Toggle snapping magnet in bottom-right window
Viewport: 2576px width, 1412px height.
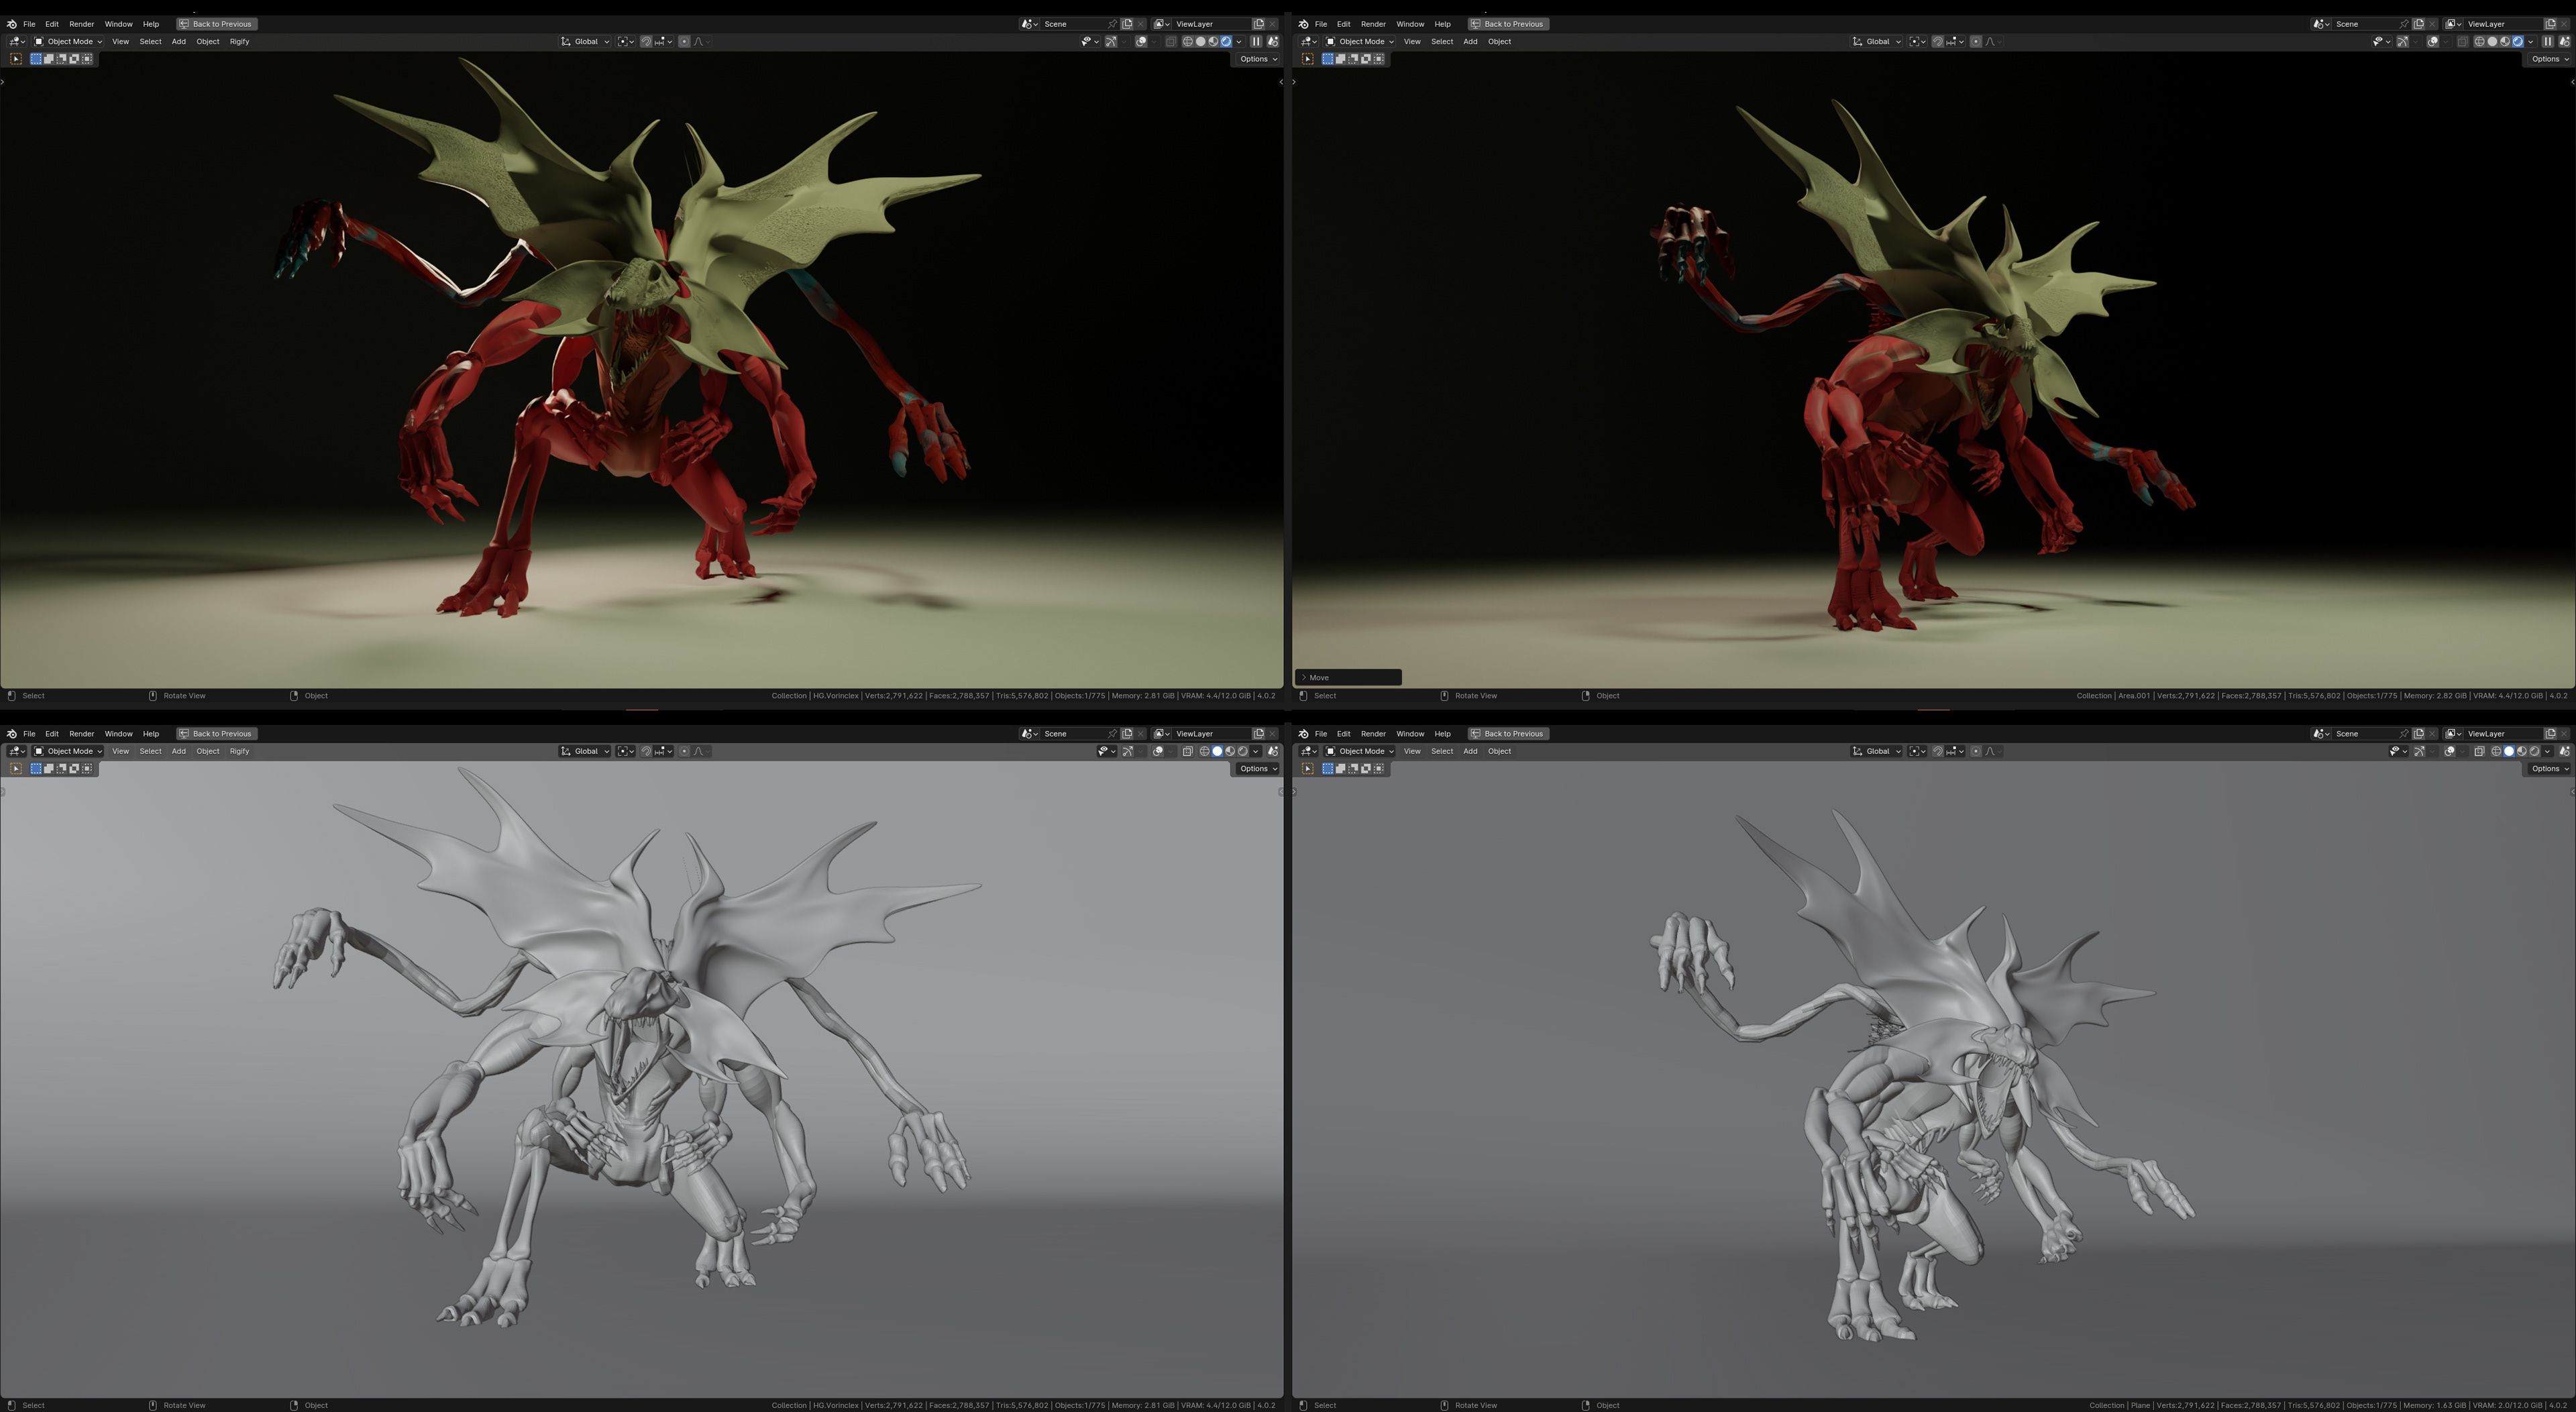point(1938,751)
